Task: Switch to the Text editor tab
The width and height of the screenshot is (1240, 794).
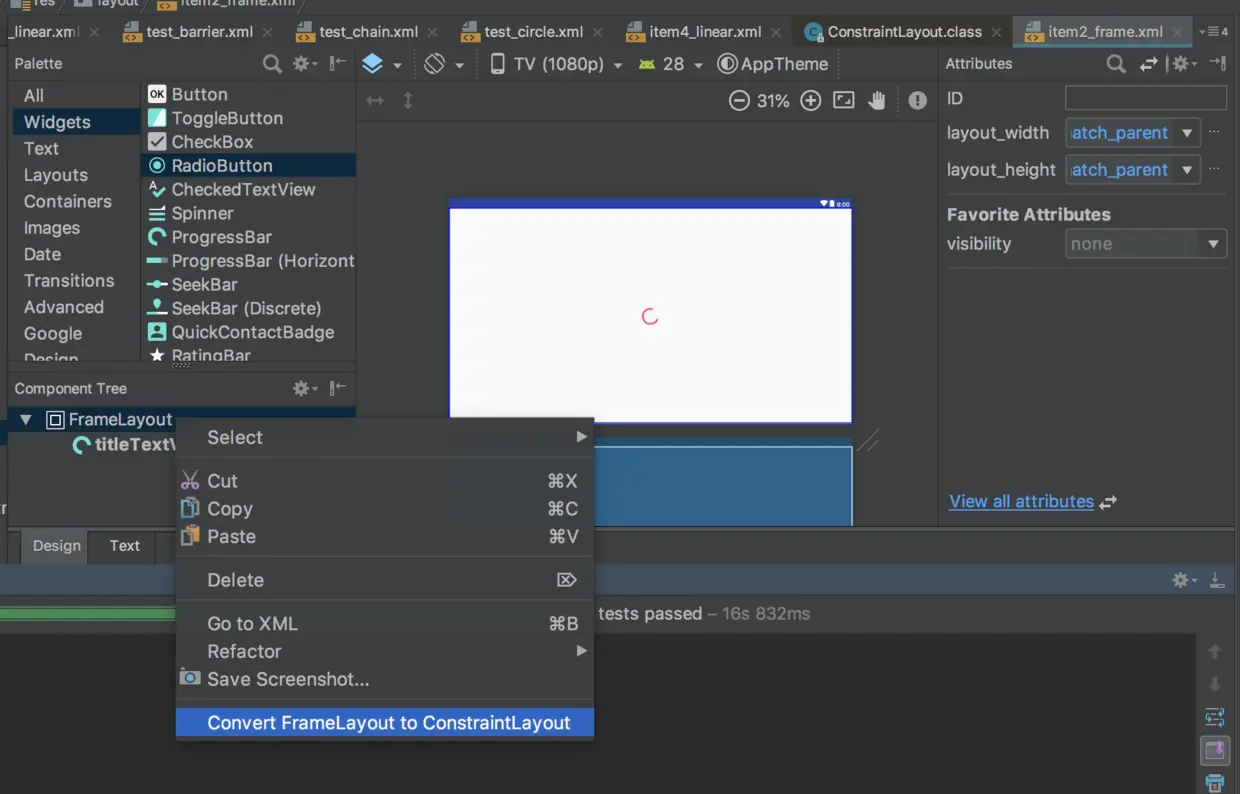Action: pyautogui.click(x=125, y=546)
